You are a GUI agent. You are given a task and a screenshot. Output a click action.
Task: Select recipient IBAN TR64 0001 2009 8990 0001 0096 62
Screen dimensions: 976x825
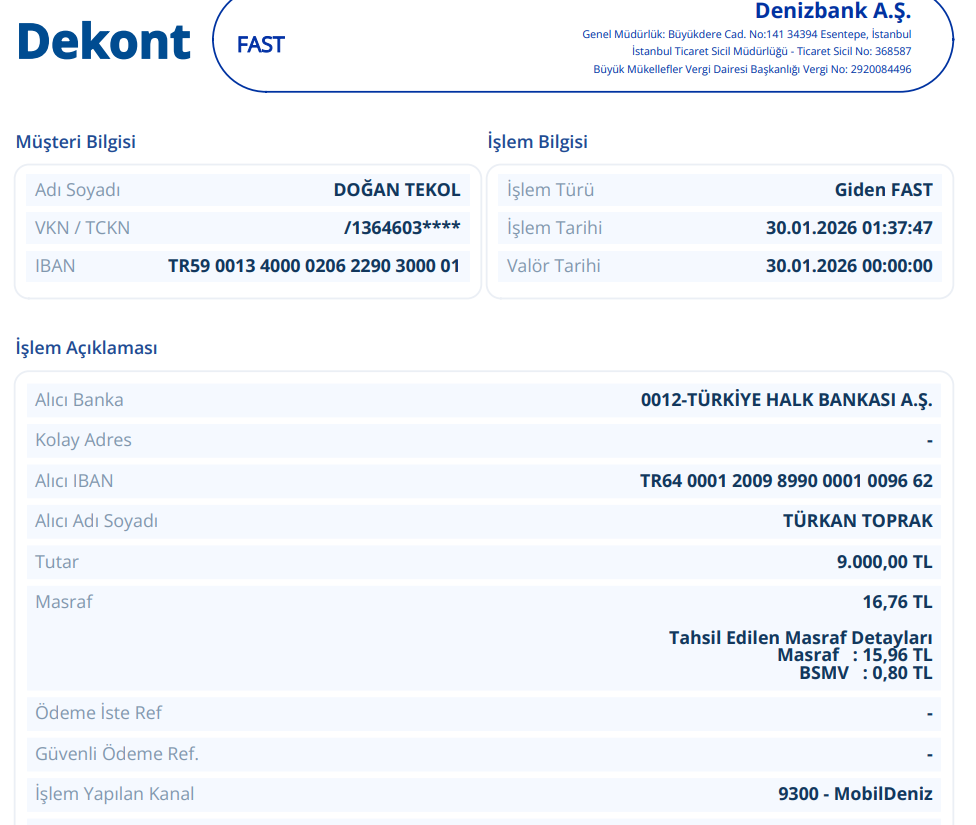point(786,481)
